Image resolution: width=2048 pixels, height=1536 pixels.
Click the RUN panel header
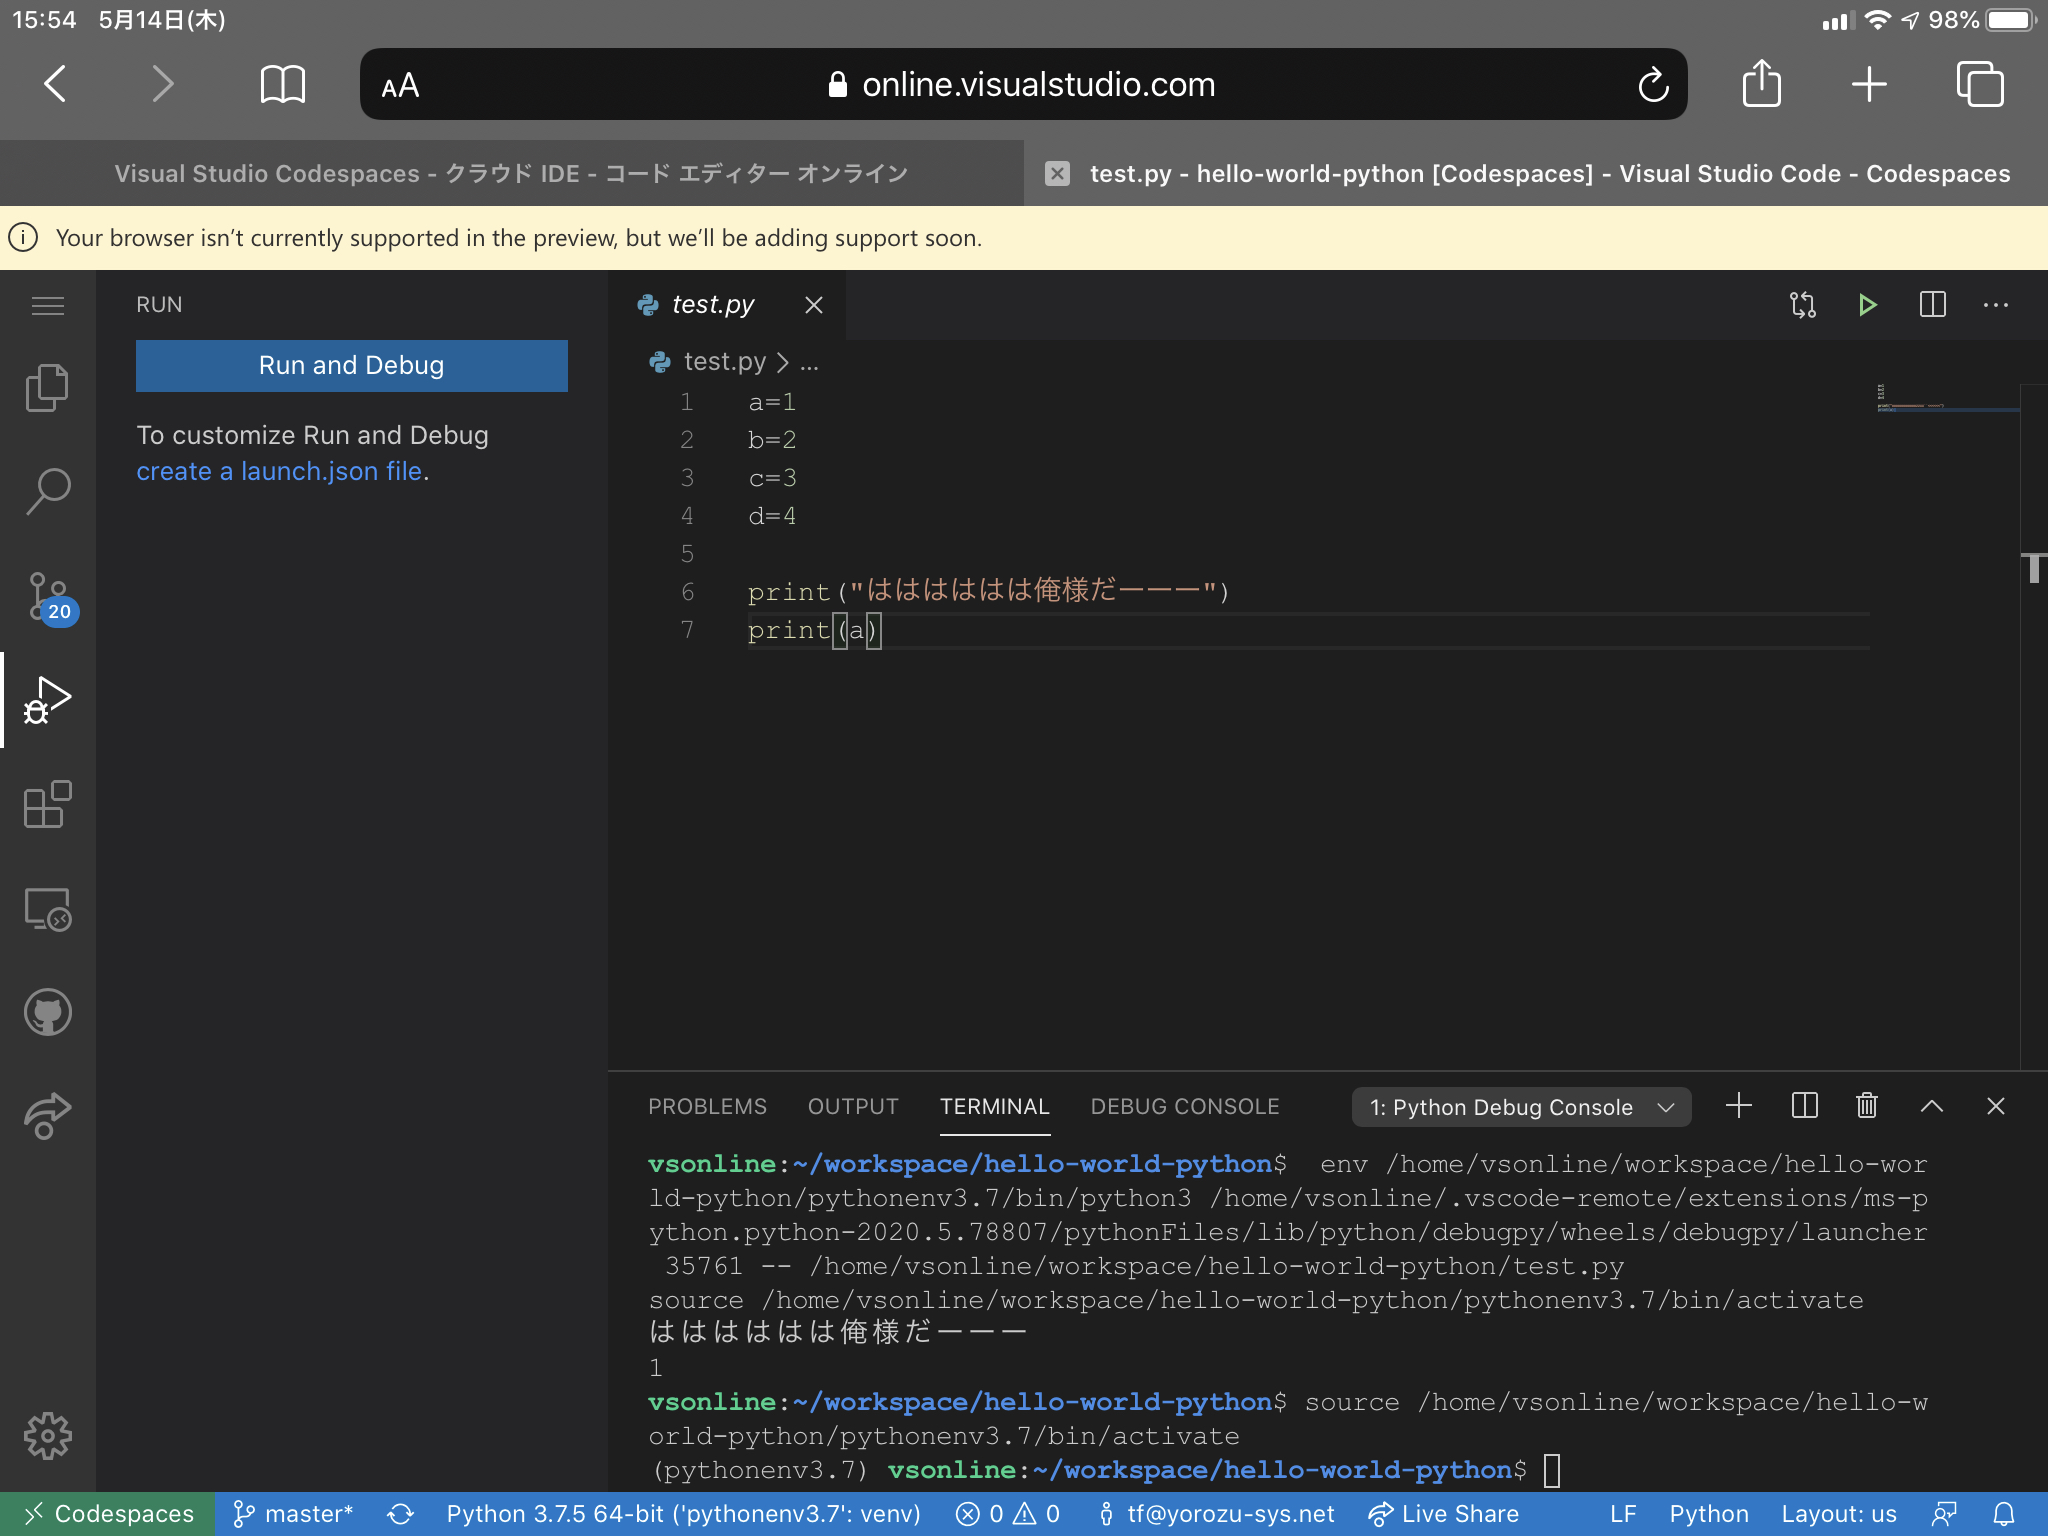(x=159, y=305)
